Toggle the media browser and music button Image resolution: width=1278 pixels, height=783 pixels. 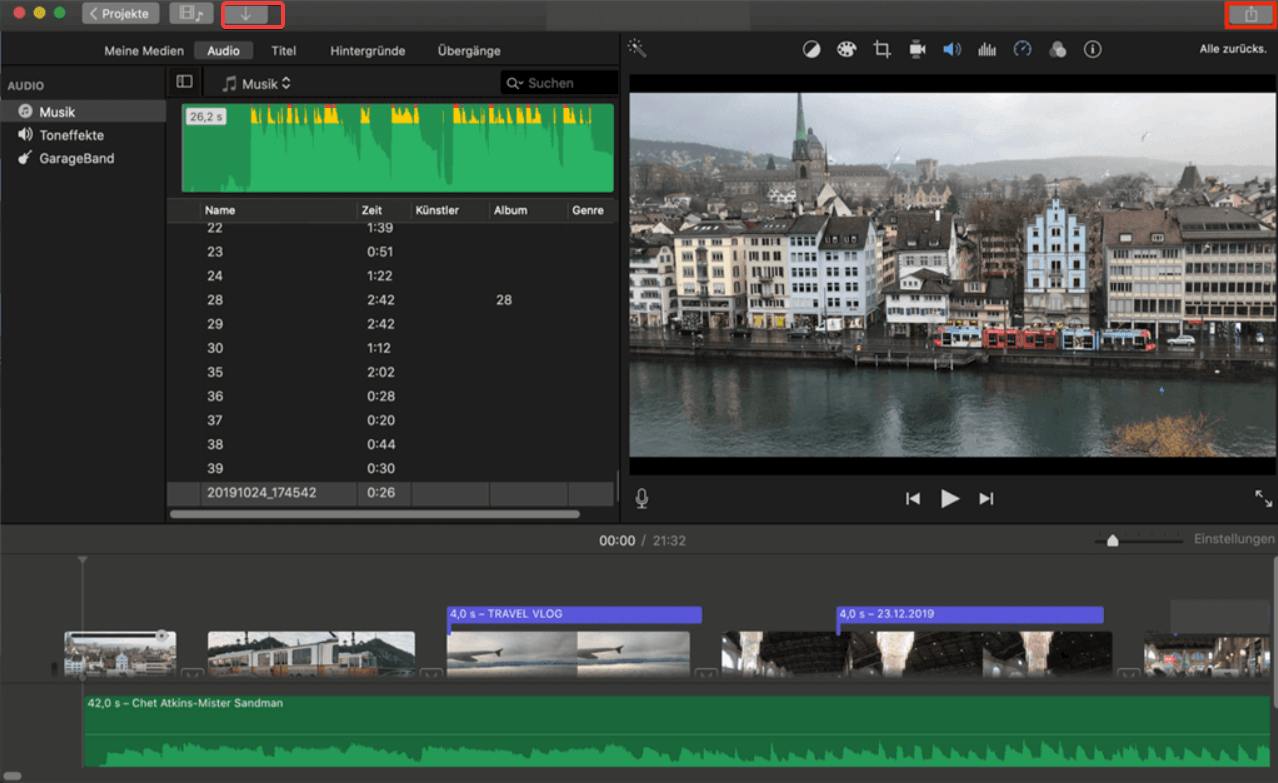[191, 14]
